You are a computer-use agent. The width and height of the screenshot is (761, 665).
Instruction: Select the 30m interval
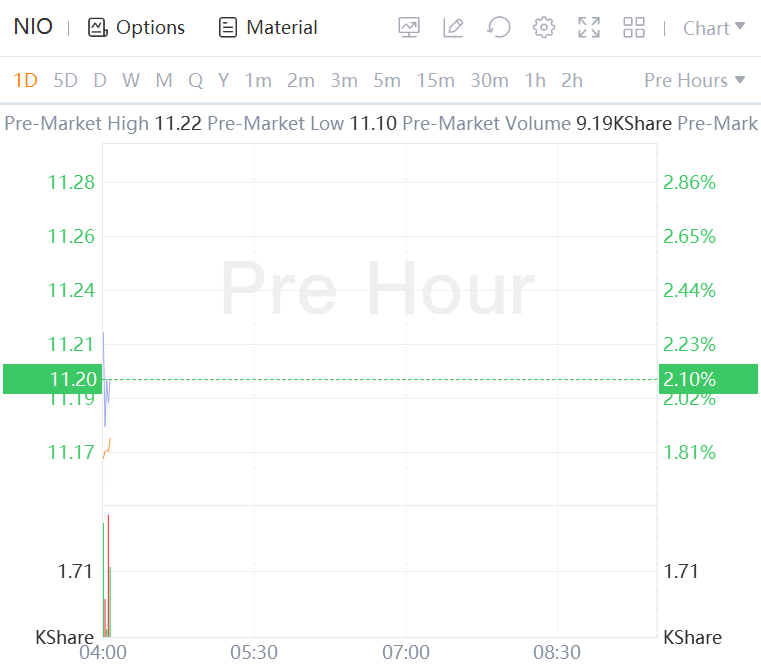coord(489,80)
